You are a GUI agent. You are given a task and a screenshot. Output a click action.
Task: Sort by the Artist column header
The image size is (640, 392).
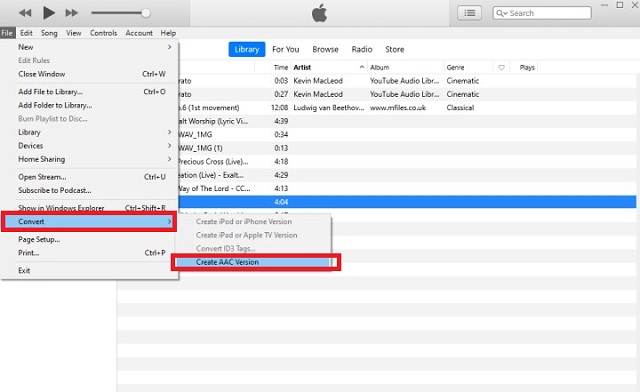pos(302,67)
